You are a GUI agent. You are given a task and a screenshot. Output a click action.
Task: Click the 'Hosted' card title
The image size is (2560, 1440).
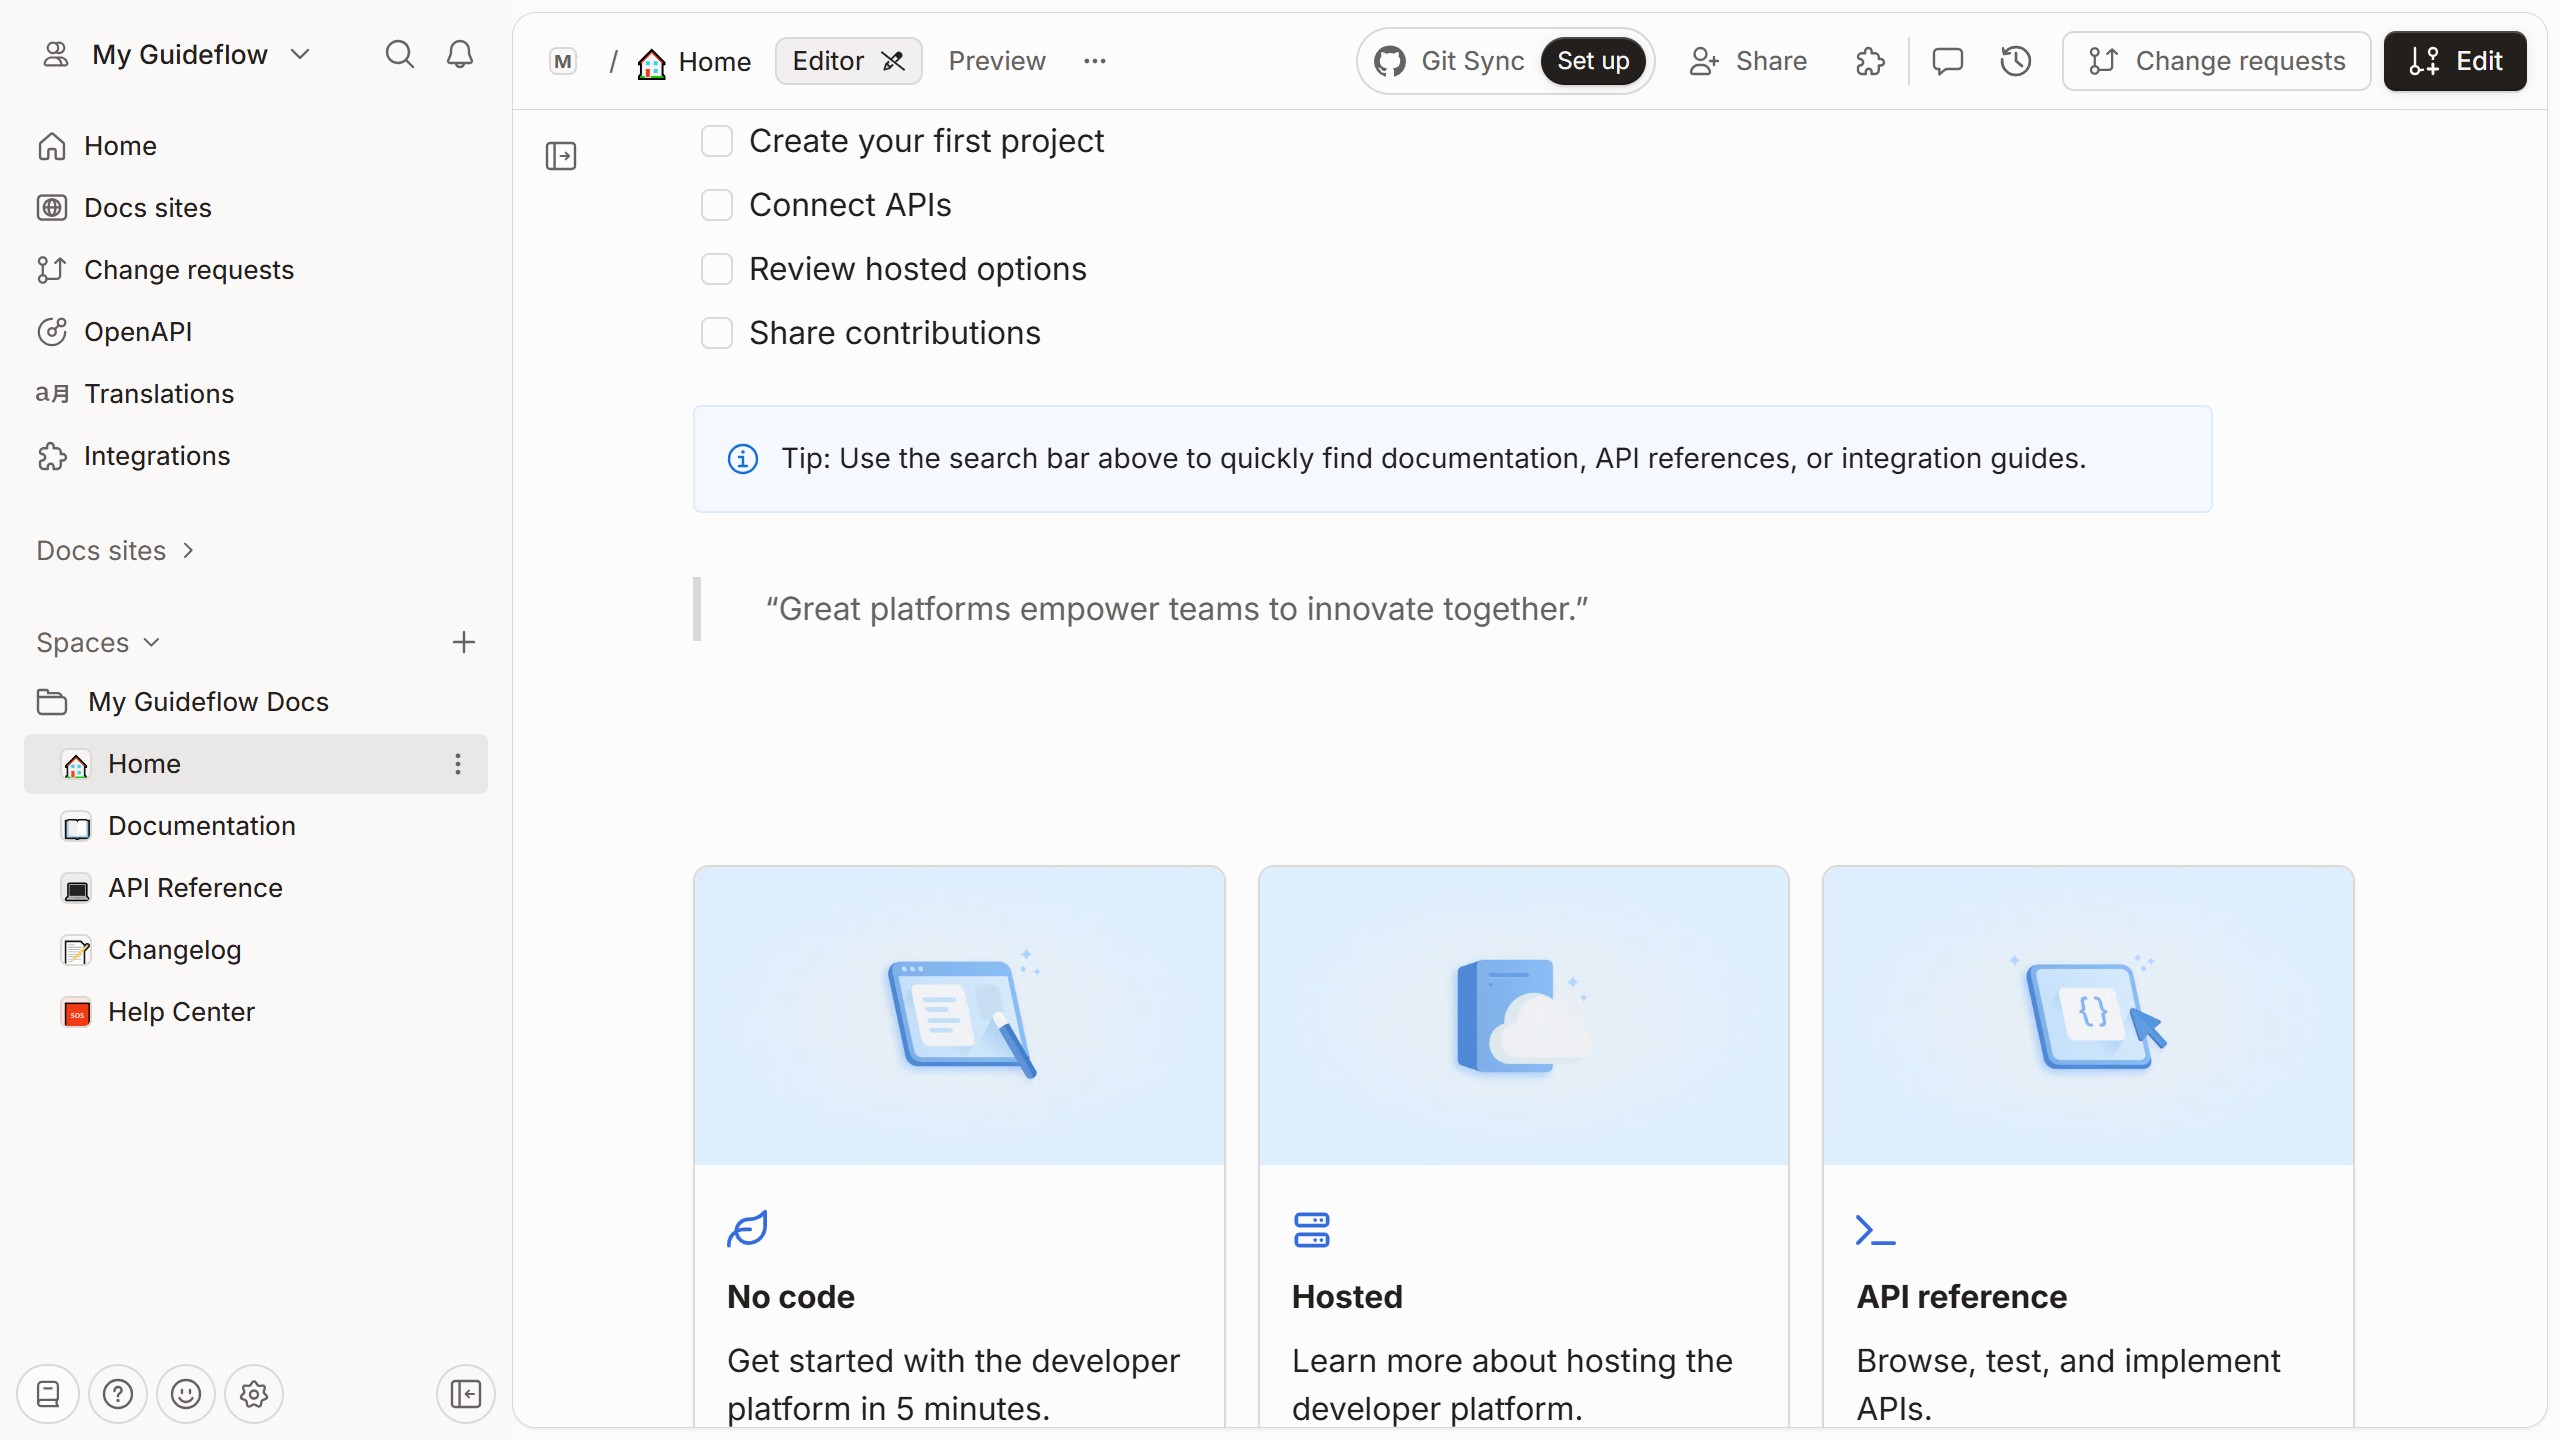click(1347, 1297)
